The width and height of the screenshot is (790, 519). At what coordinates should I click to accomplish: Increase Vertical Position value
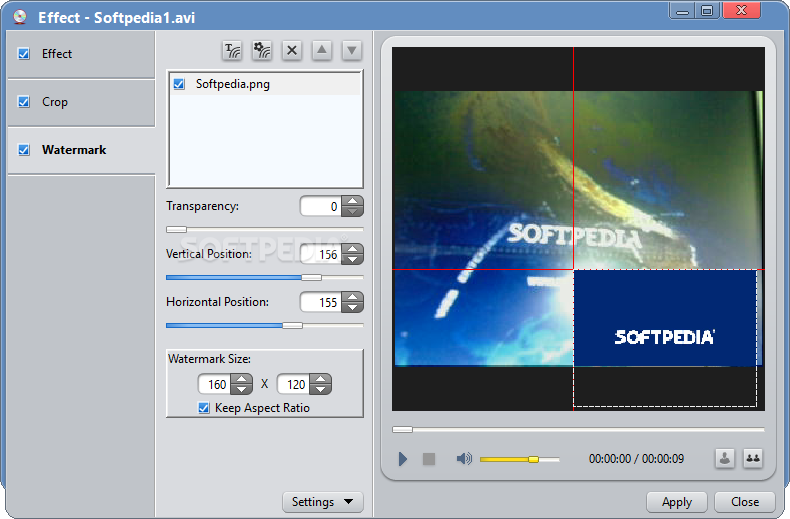tap(353, 249)
